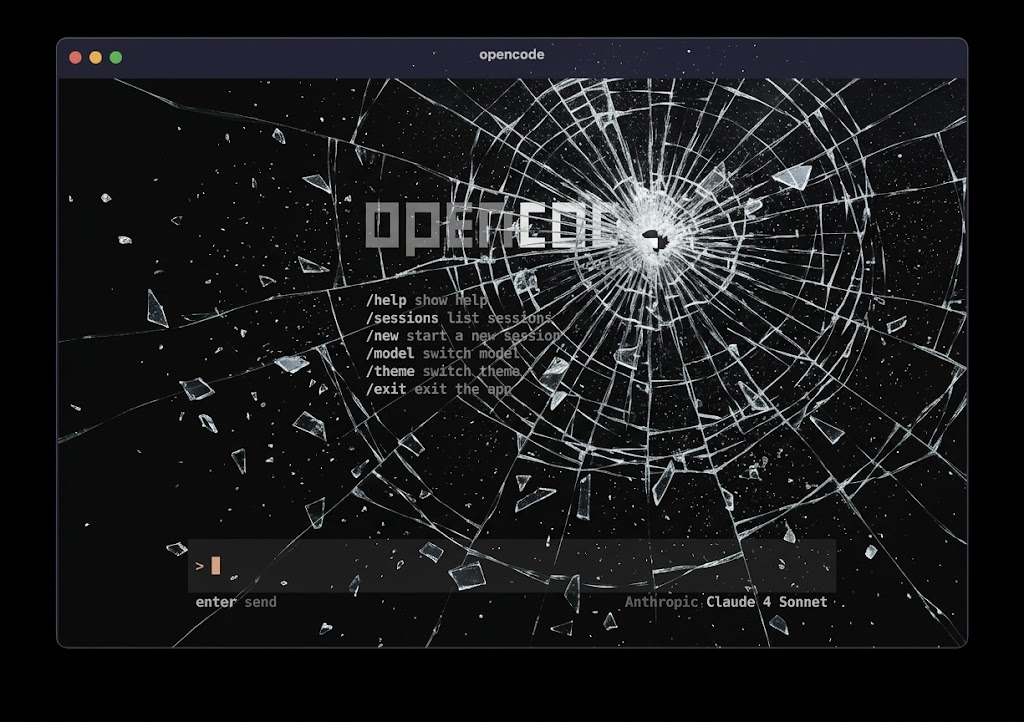Click the 'Anthropic' provider label
This screenshot has width=1024, height=722.
point(662,602)
